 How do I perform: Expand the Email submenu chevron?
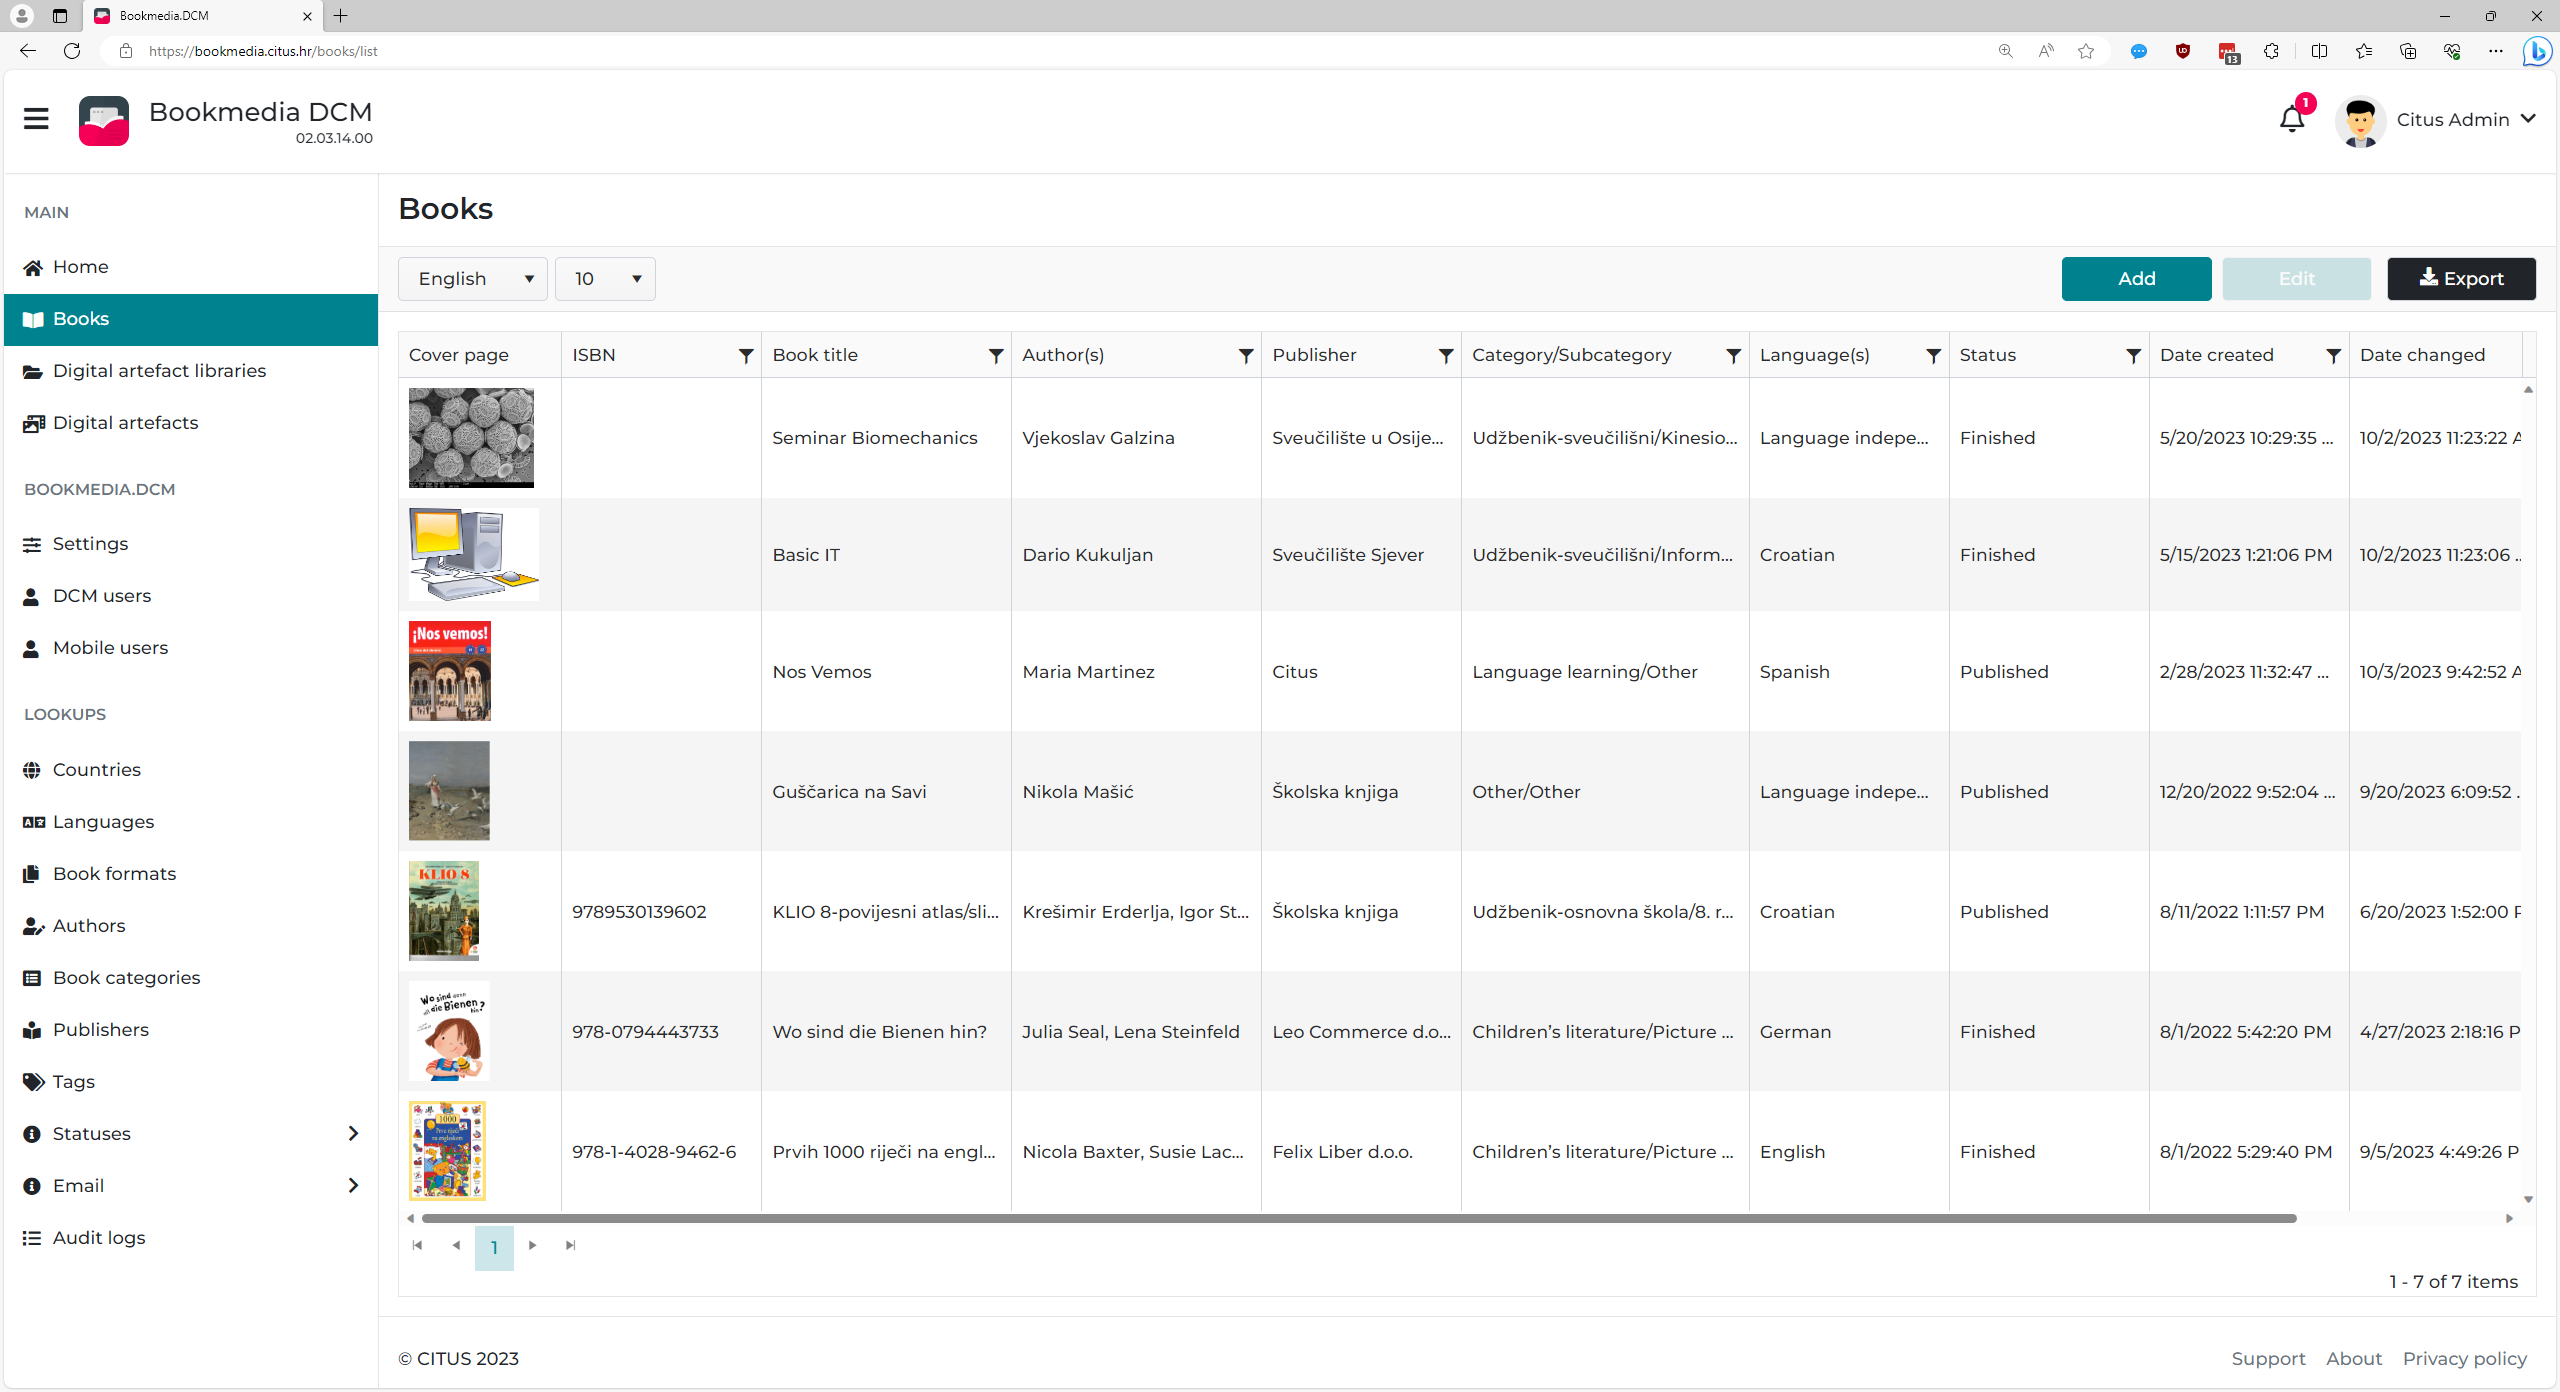click(x=353, y=1185)
